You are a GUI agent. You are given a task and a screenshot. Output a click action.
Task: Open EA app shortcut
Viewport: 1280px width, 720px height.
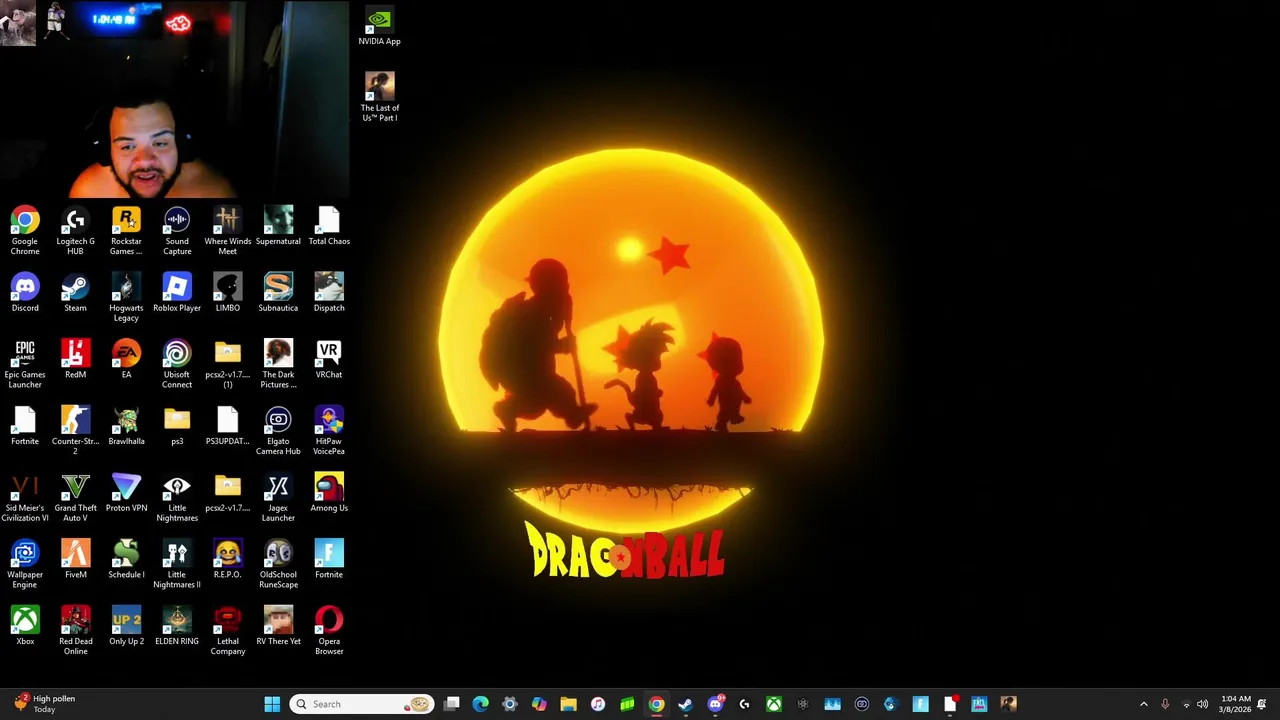[126, 360]
